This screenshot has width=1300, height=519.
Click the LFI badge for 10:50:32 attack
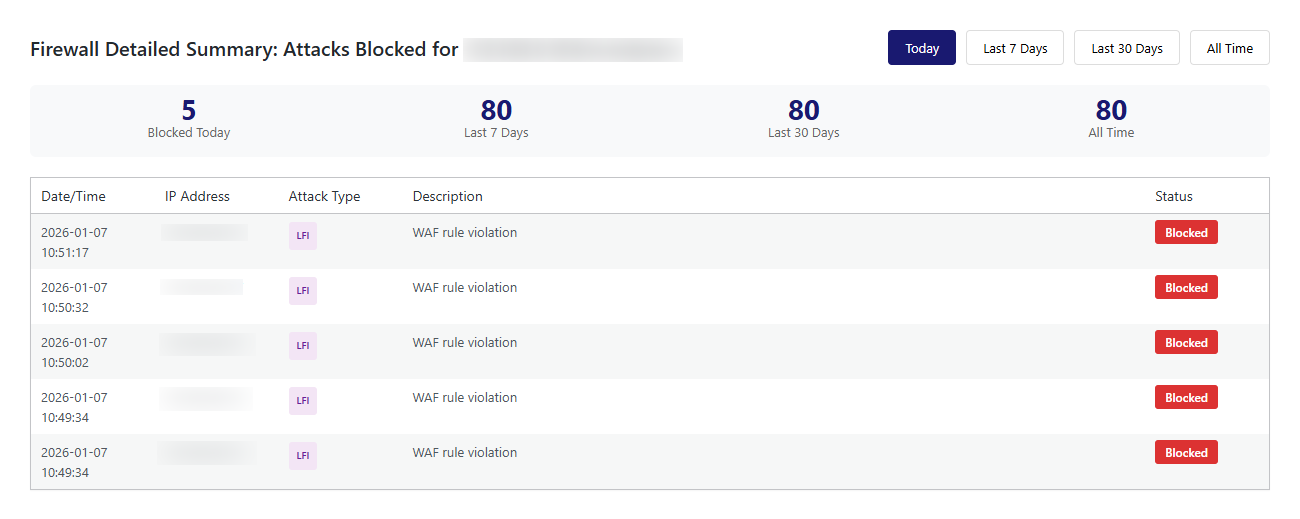coord(302,291)
